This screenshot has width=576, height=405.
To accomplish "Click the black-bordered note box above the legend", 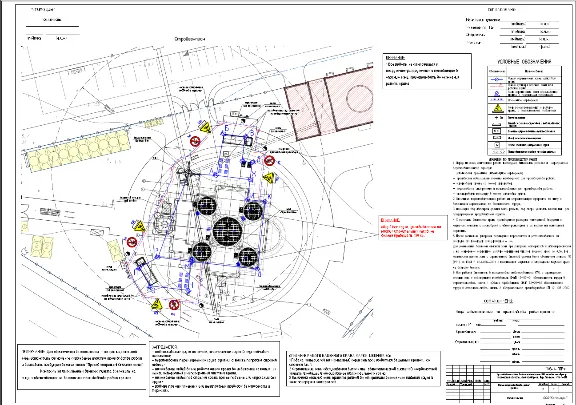I will [427, 71].
